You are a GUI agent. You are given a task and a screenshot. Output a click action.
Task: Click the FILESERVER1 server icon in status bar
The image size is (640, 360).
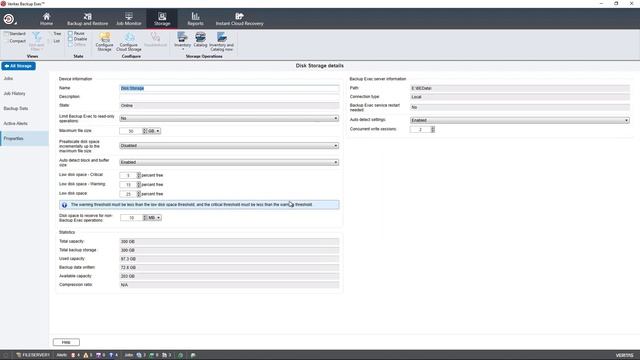pos(18,355)
